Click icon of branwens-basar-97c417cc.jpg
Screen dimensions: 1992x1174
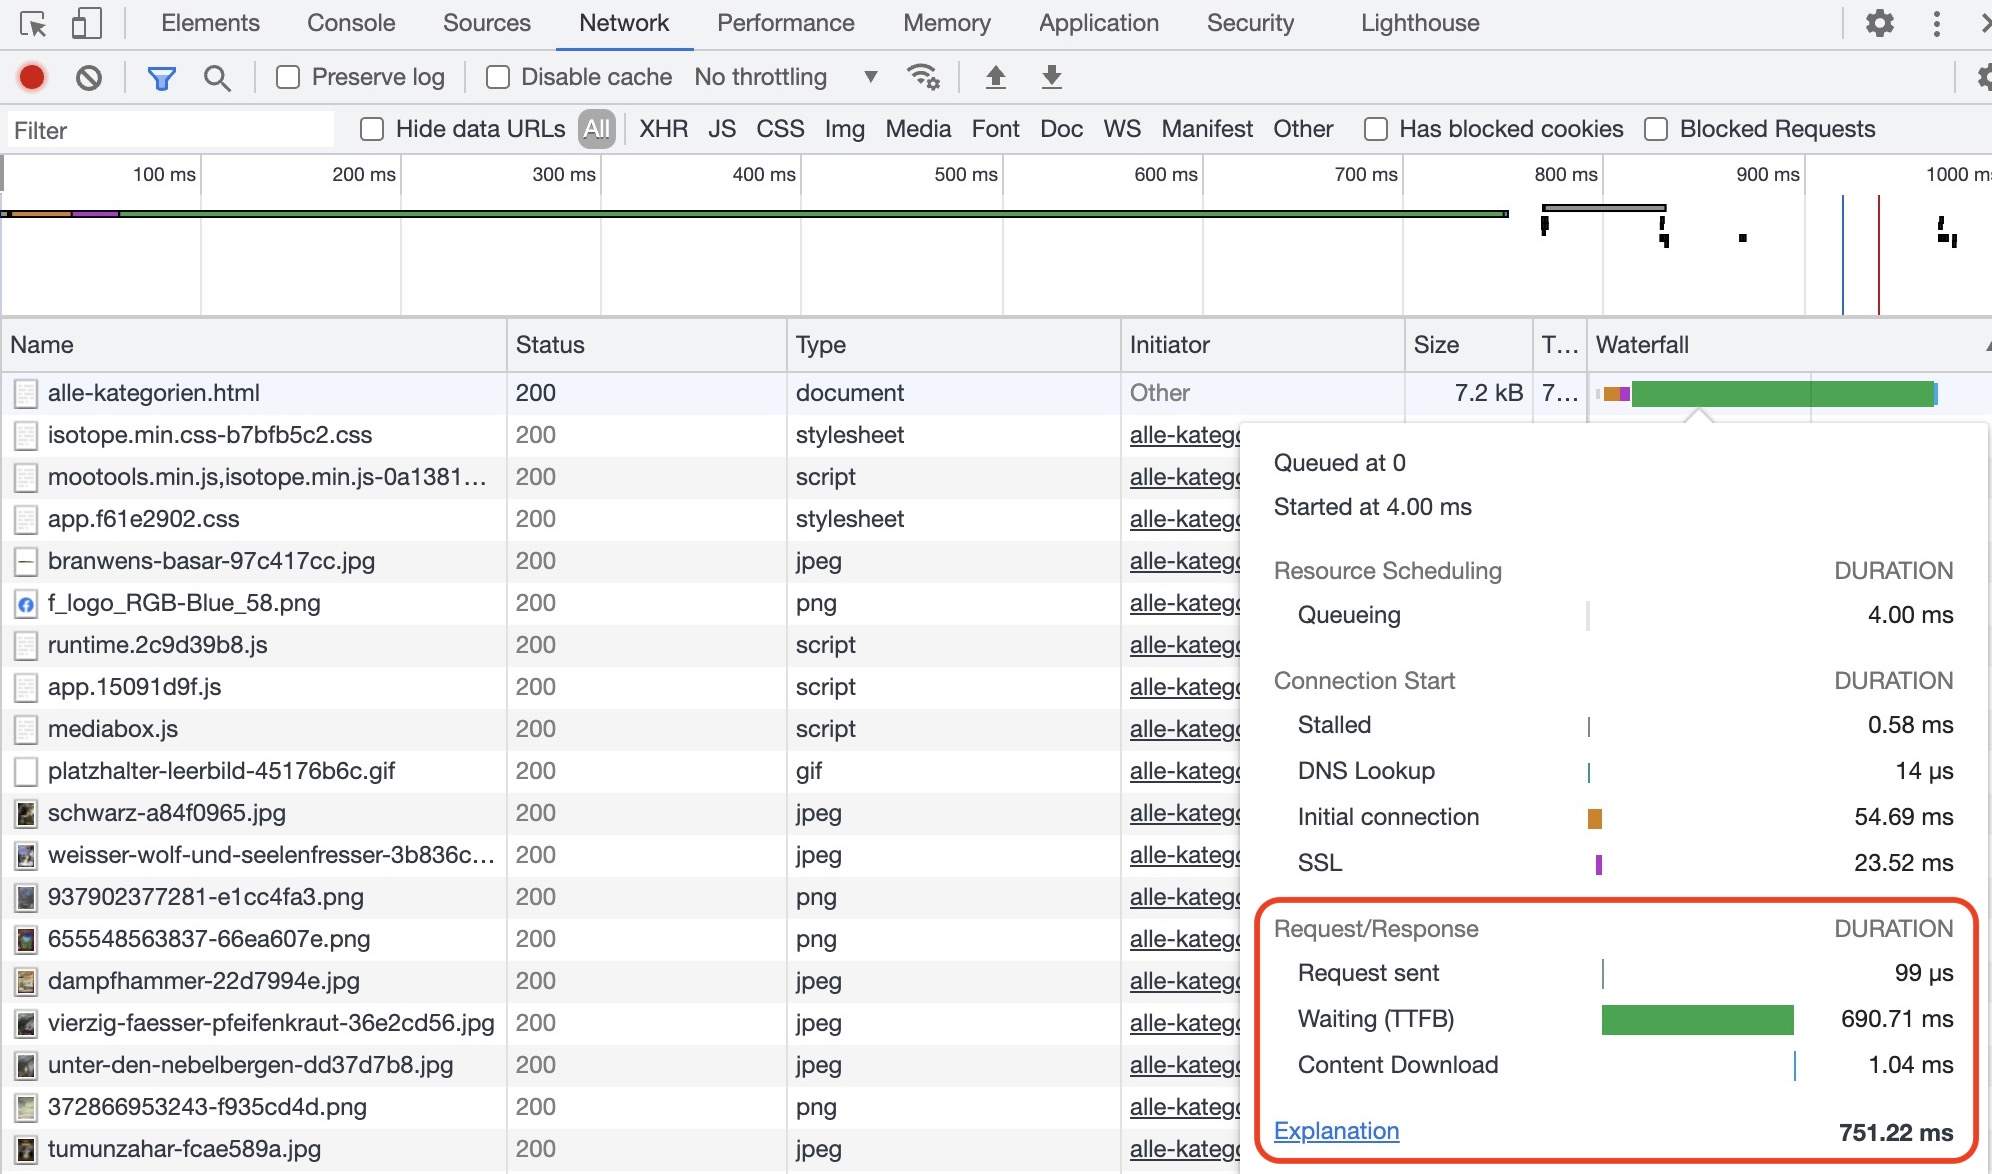[26, 561]
